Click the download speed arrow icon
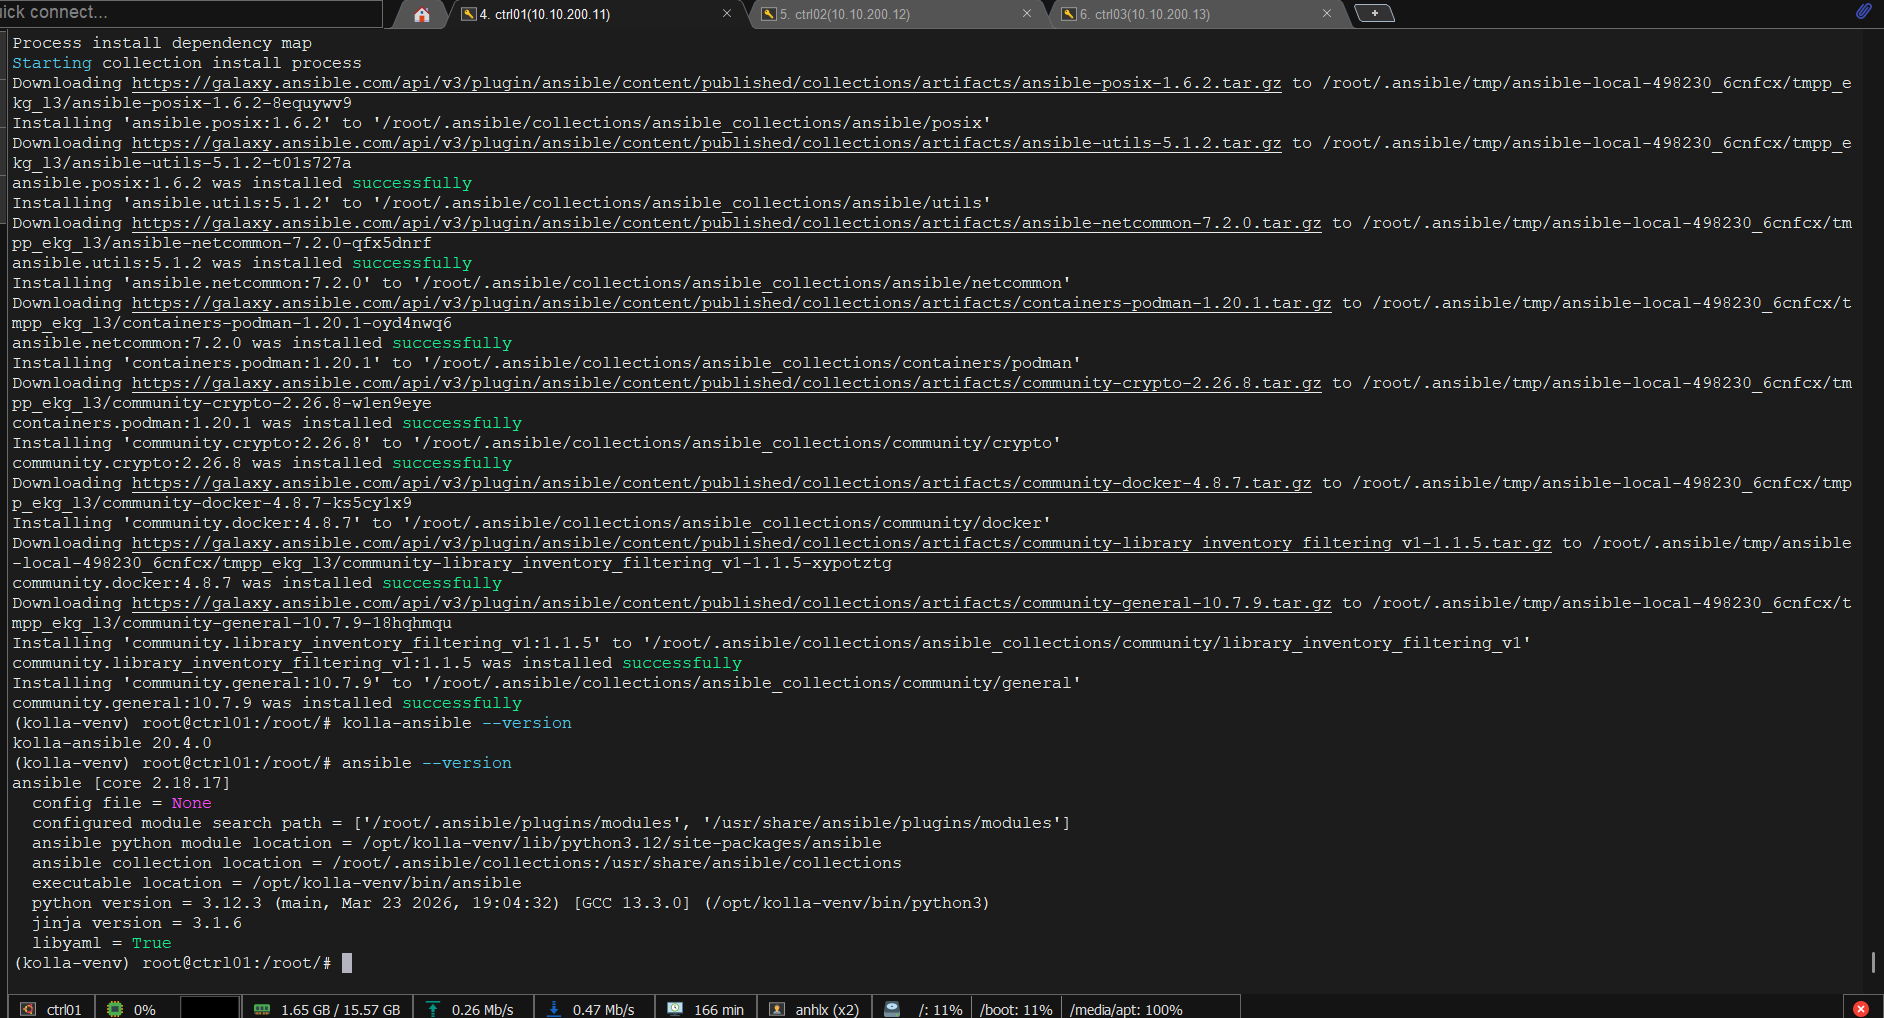 click(554, 1009)
